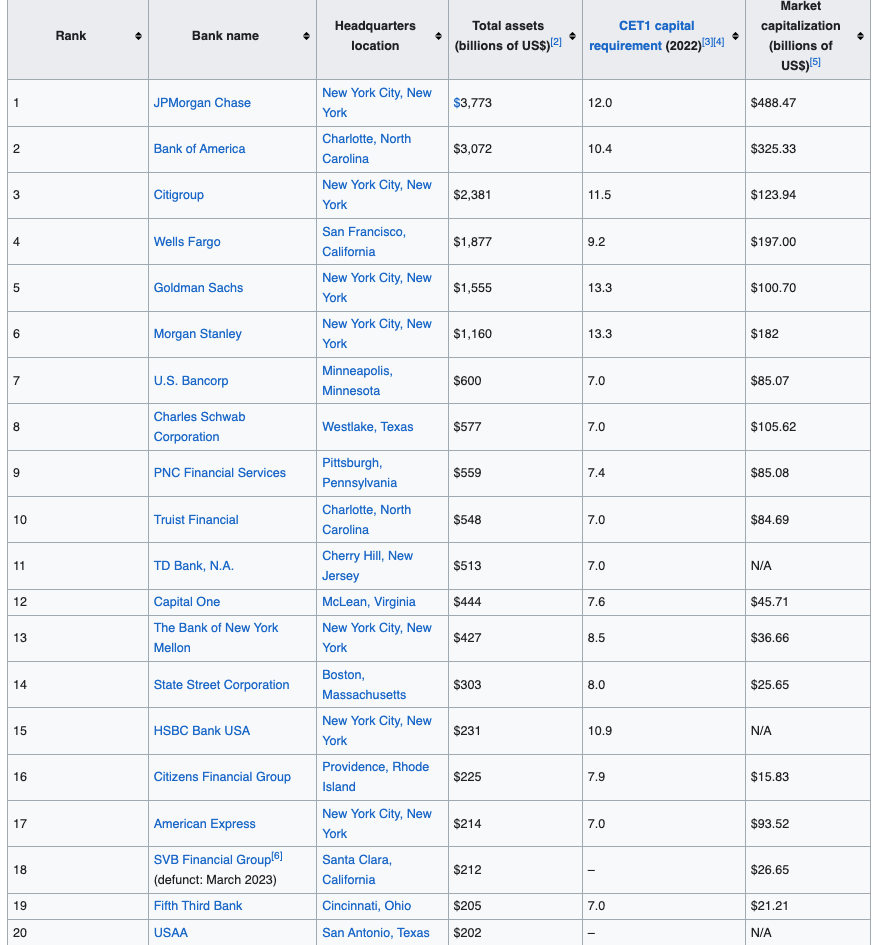Sort by CET1 capital requirement arrows
The image size is (879, 945).
click(x=735, y=36)
